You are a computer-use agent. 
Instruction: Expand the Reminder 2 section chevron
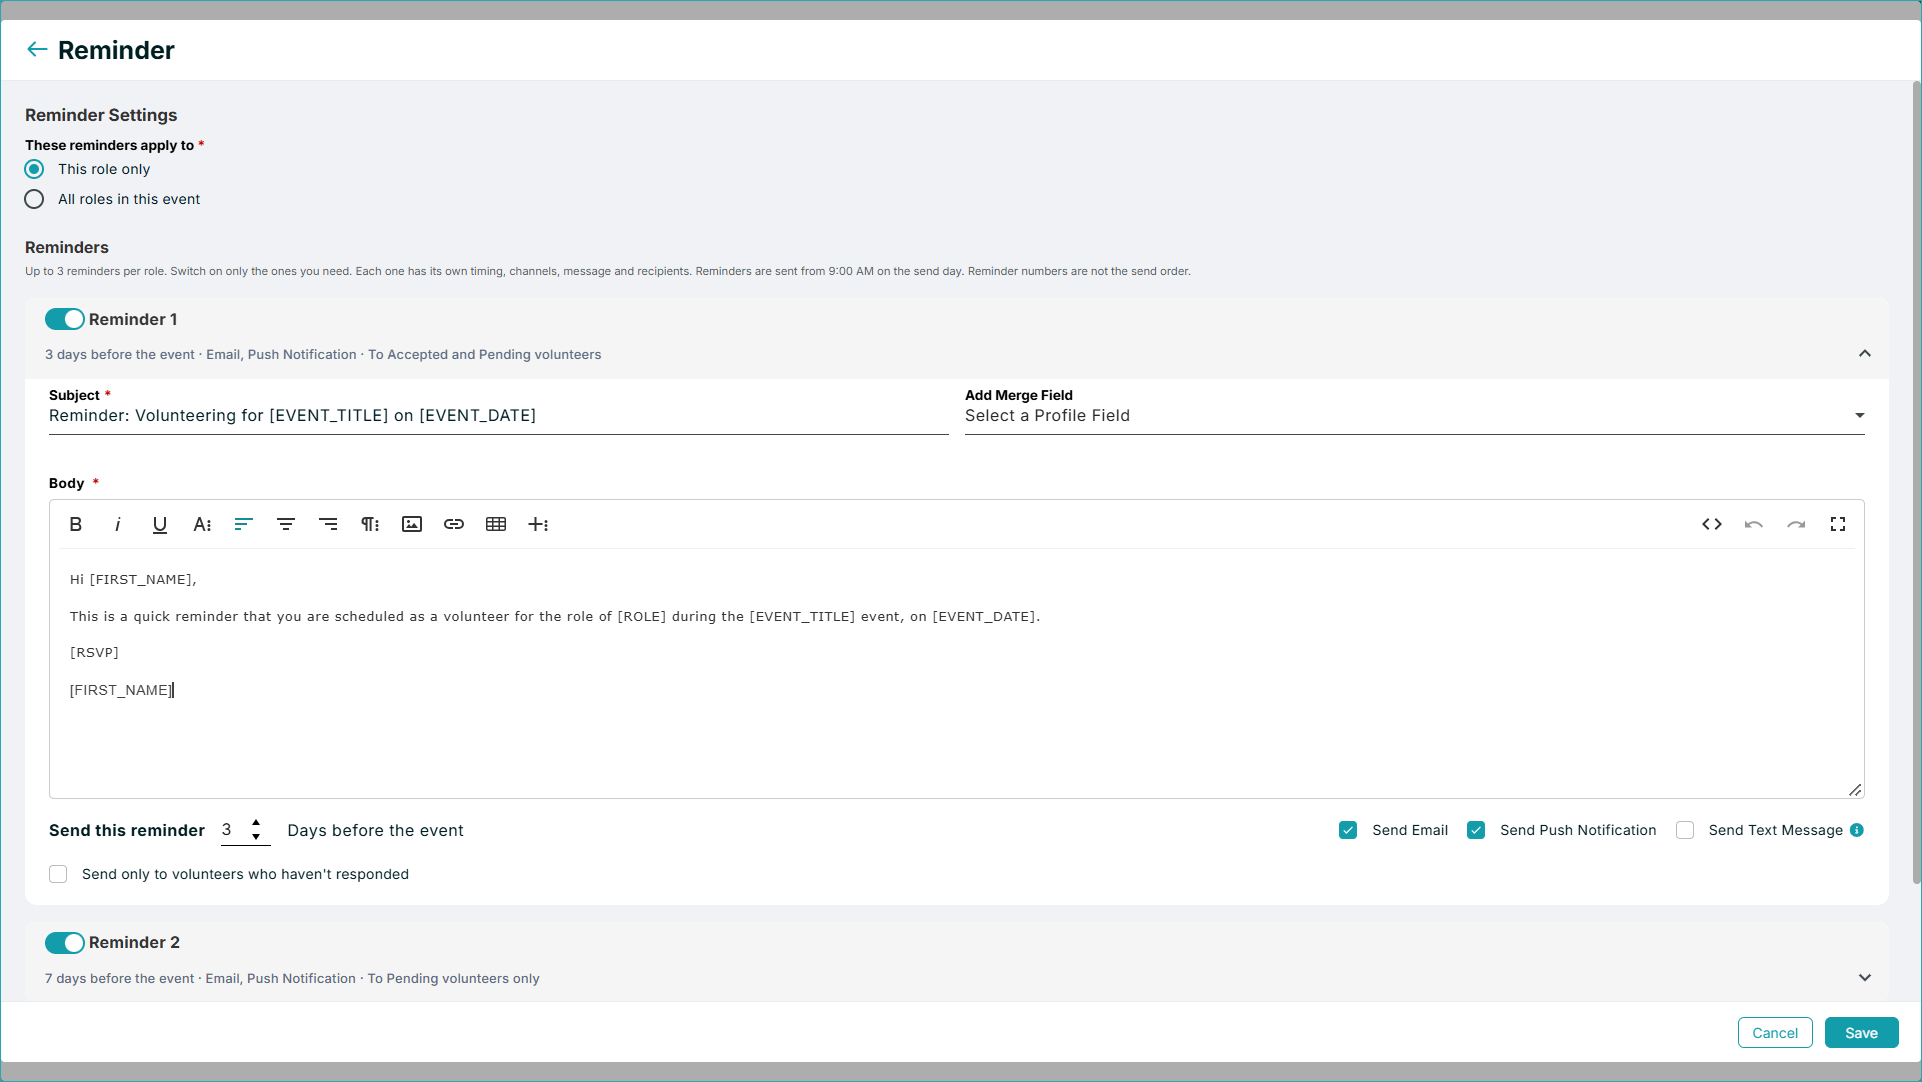(1864, 978)
